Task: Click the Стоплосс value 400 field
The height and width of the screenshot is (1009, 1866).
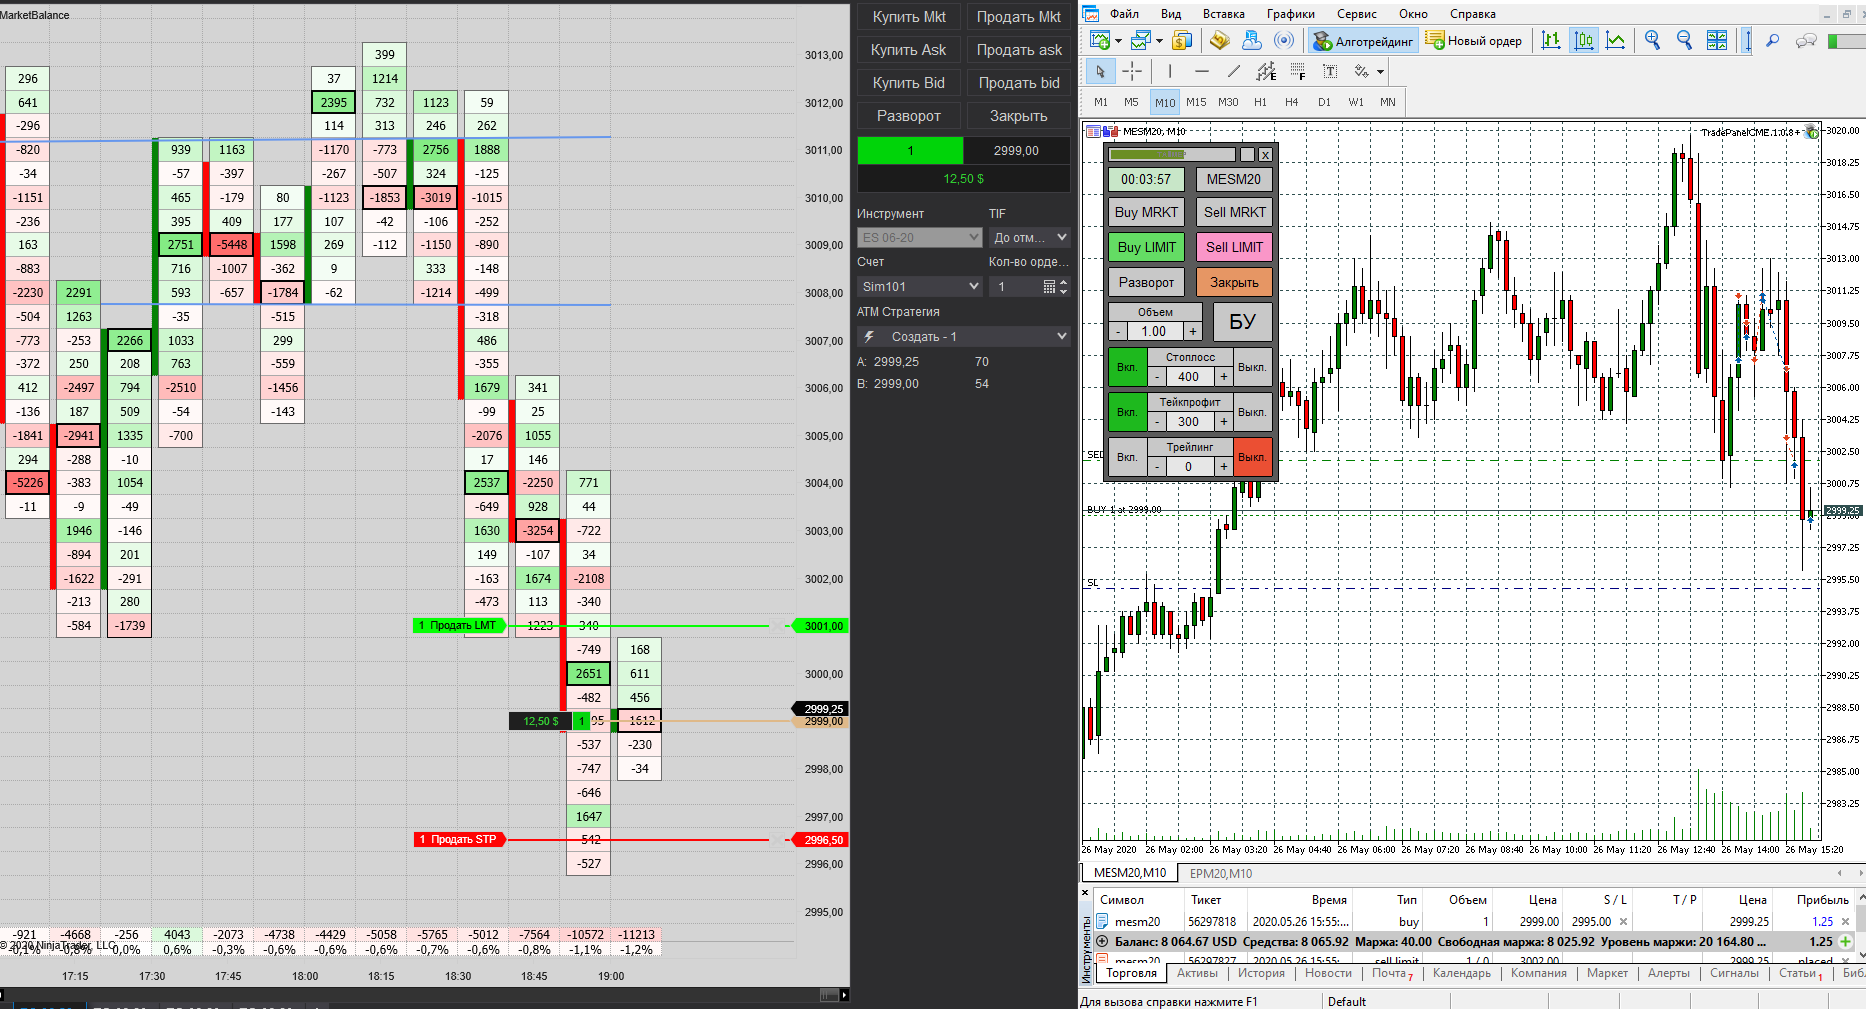Action: (x=1189, y=377)
